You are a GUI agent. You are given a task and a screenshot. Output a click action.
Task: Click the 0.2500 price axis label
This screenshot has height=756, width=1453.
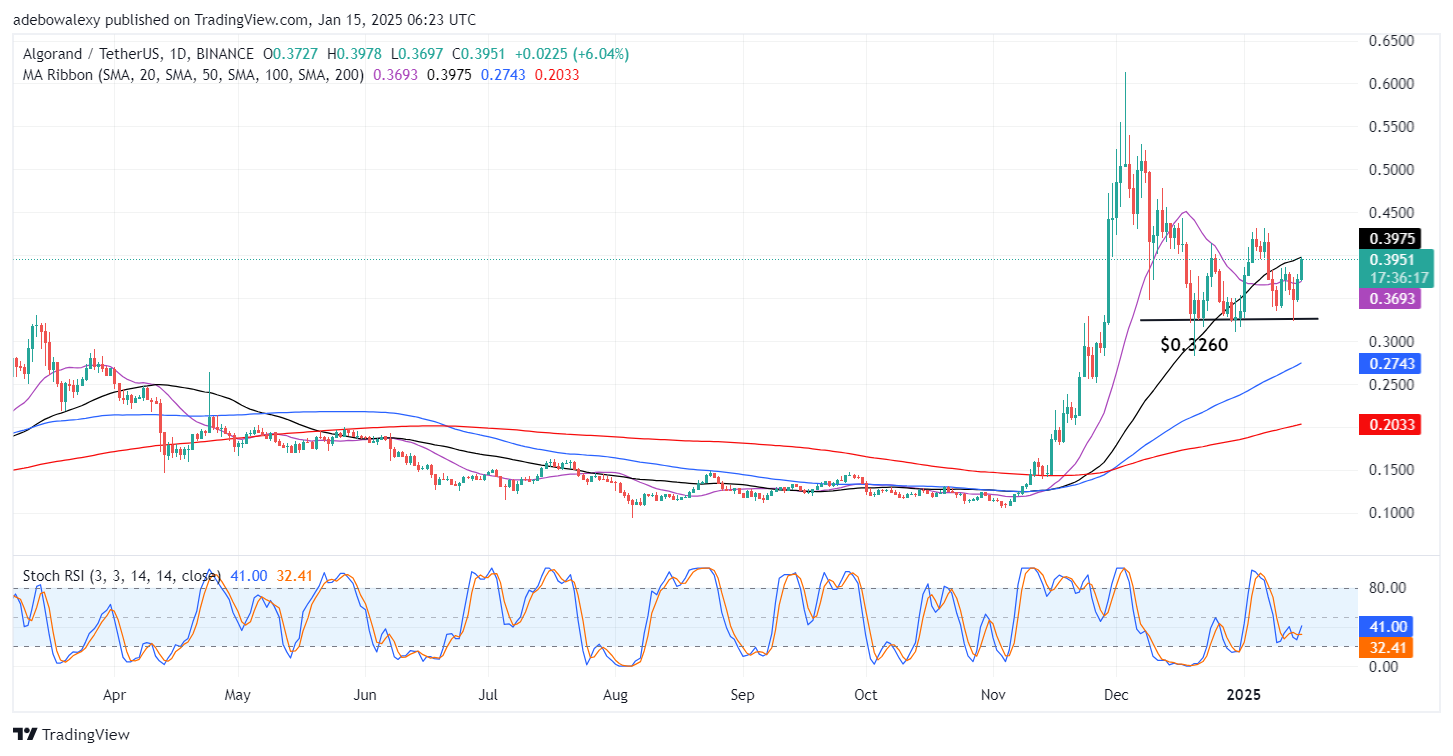(1391, 385)
